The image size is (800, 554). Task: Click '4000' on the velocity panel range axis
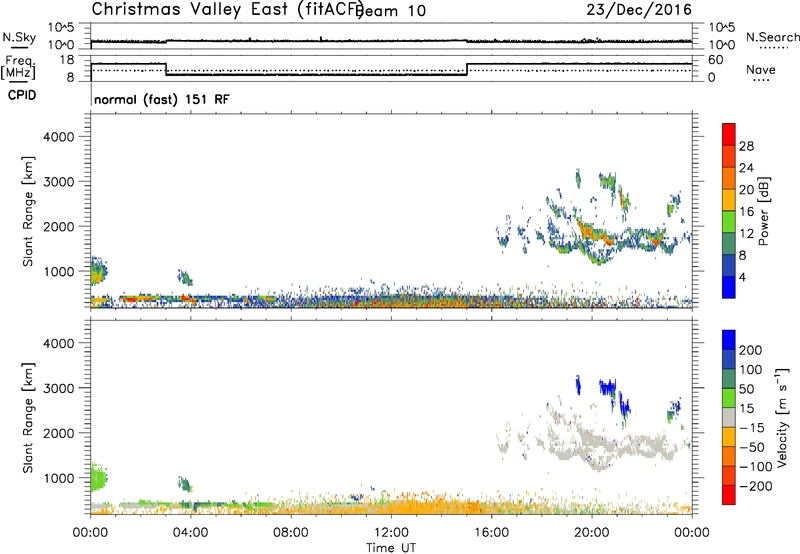pyautogui.click(x=59, y=343)
